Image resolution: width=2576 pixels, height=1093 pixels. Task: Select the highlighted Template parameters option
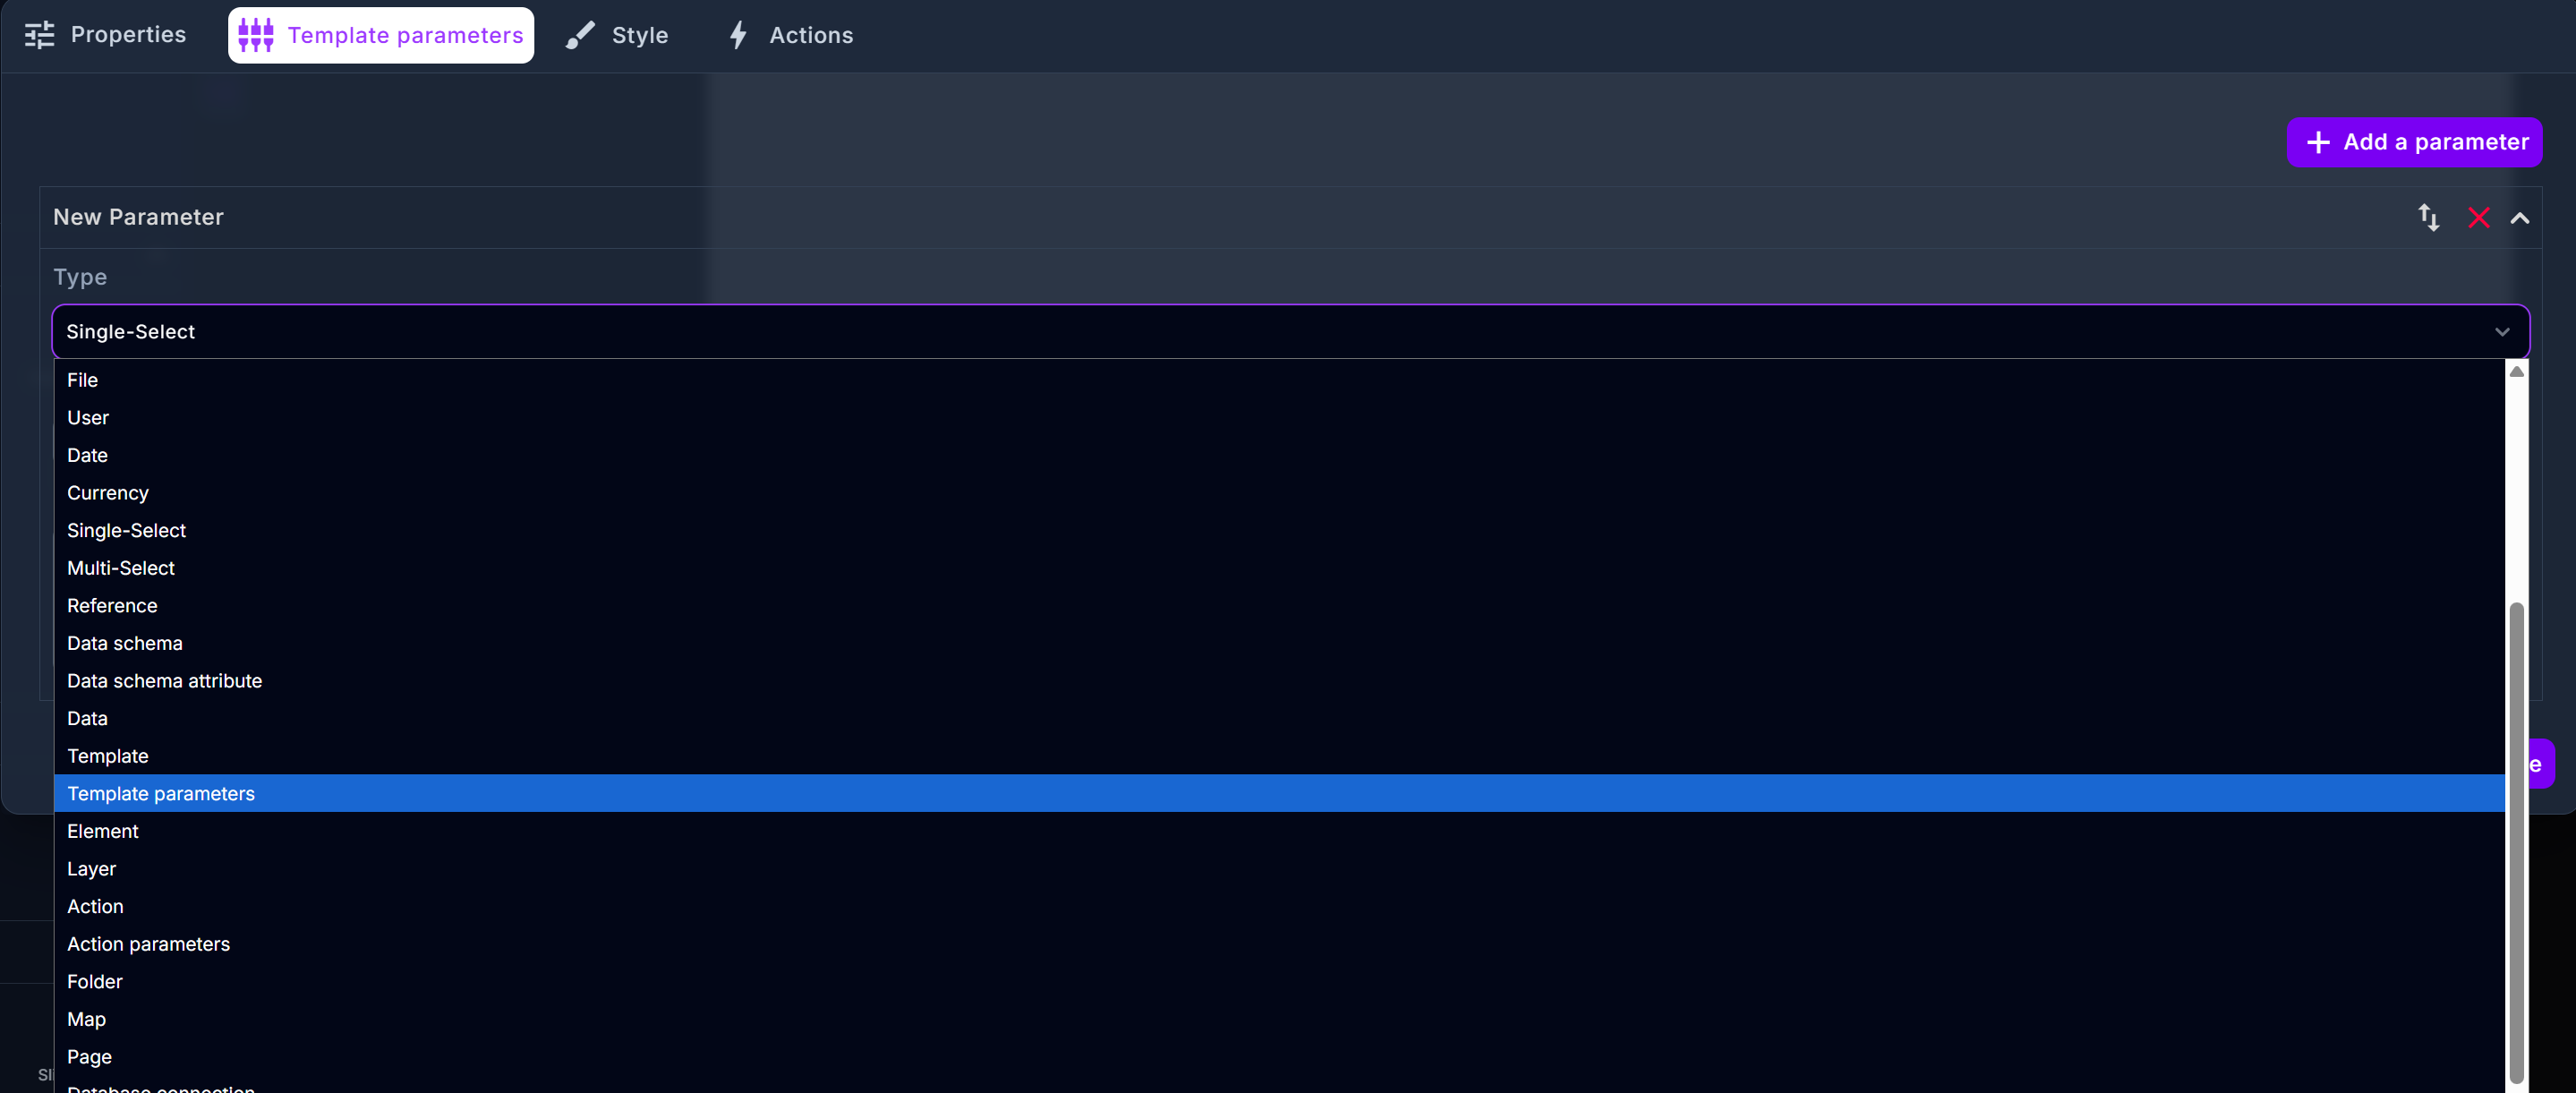point(161,793)
